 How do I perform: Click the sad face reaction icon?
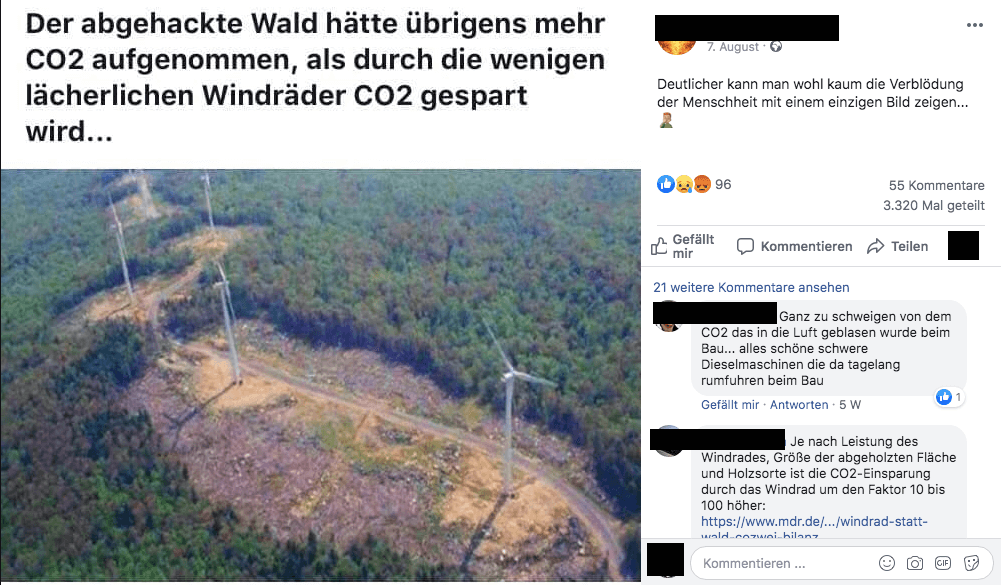(x=684, y=185)
